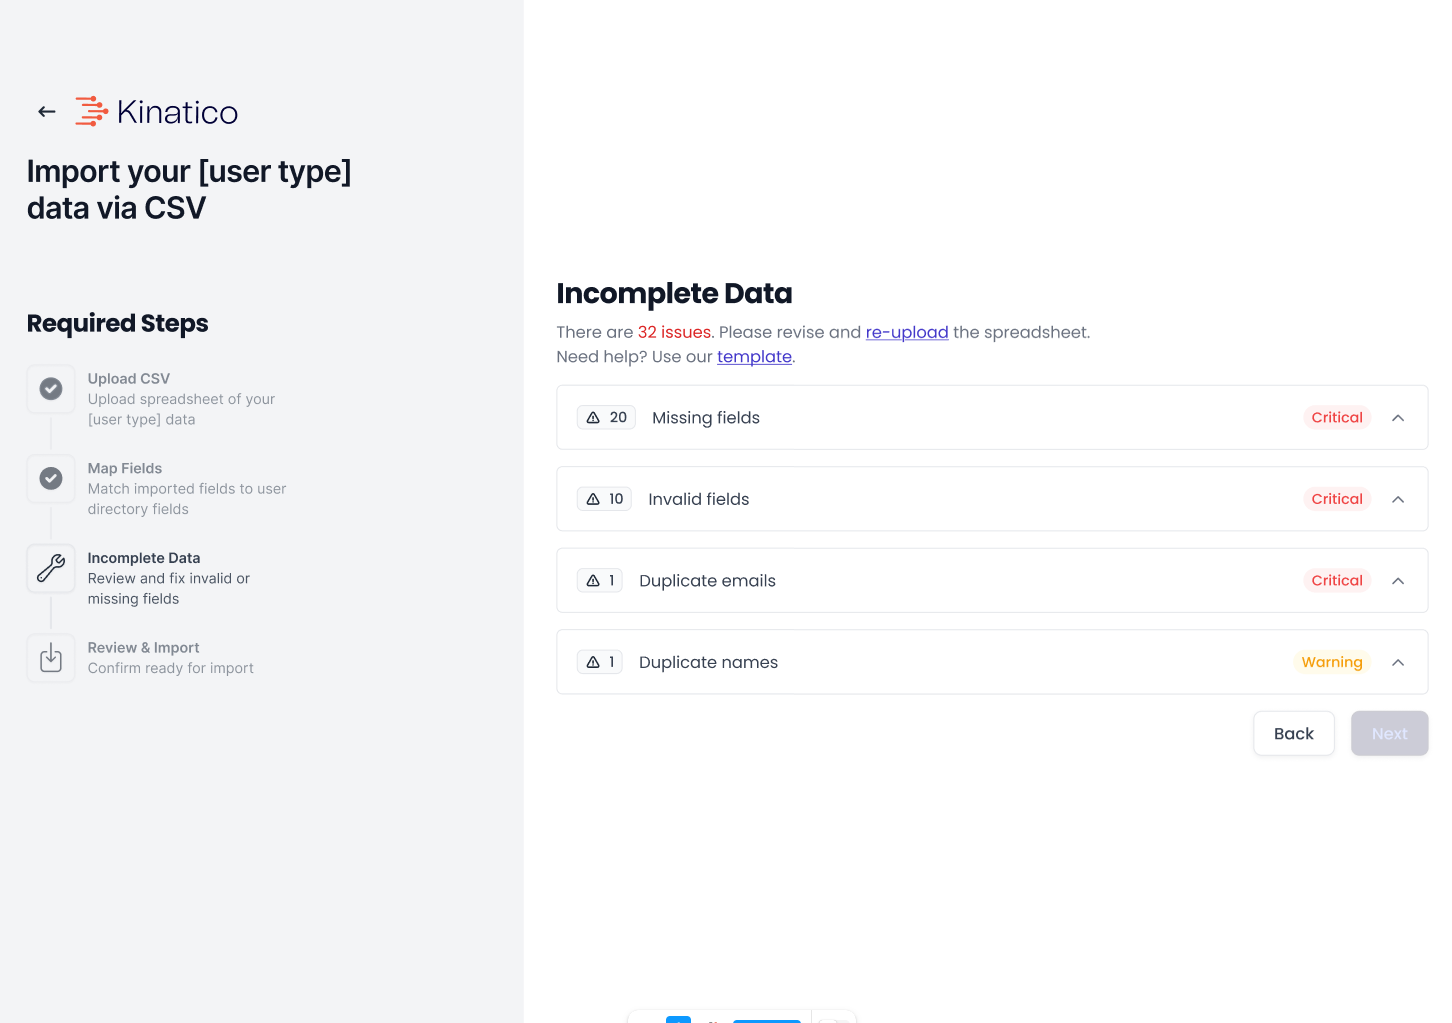1452x1023 pixels.
Task: Click the Next button
Action: tap(1390, 734)
